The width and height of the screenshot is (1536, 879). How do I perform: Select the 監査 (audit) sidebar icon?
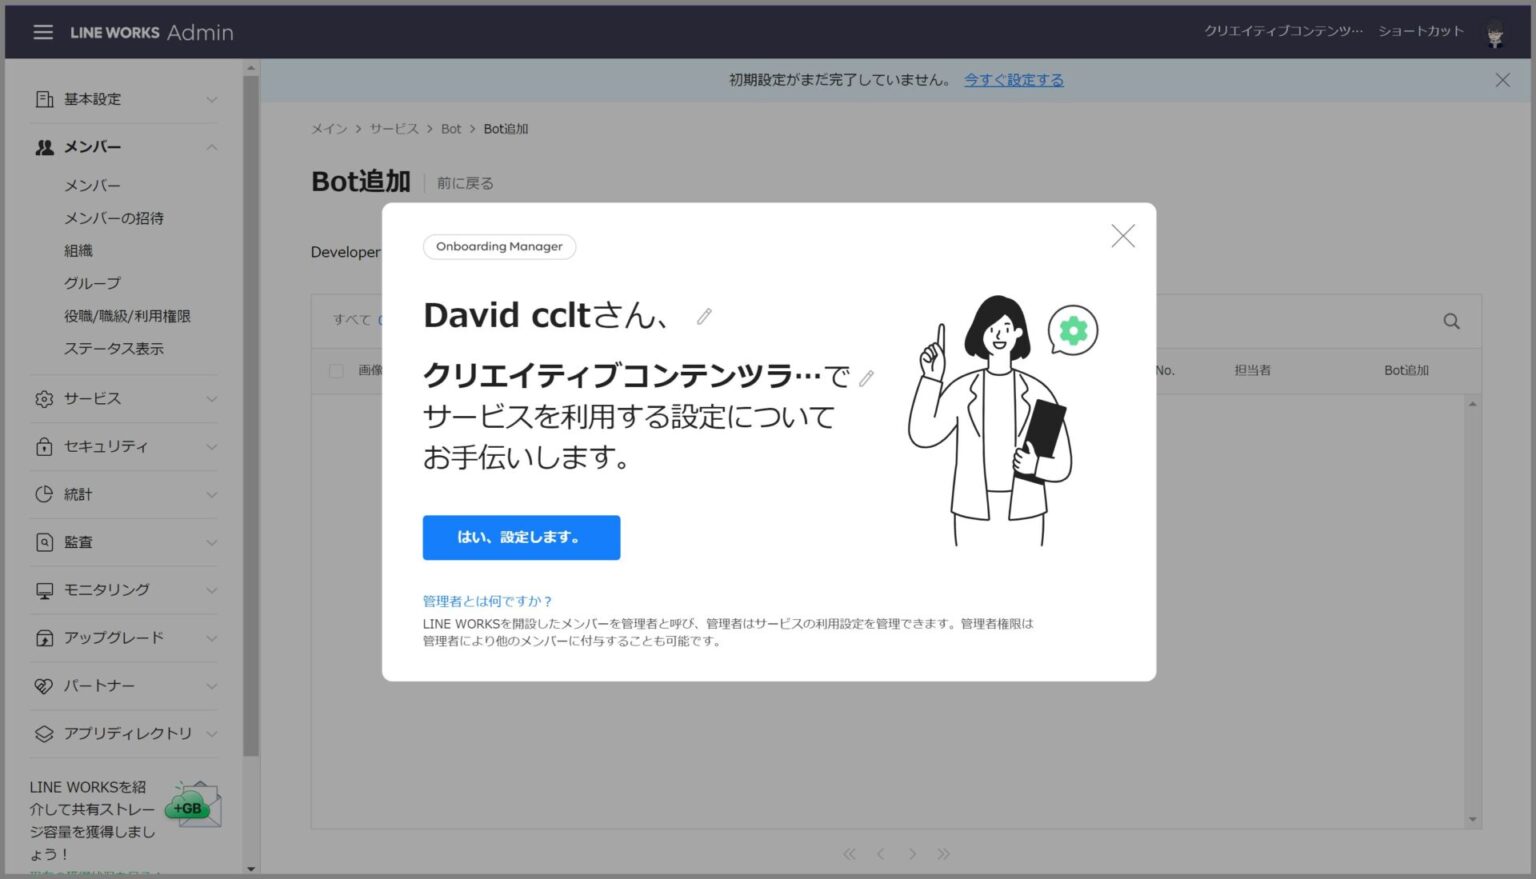pos(43,542)
